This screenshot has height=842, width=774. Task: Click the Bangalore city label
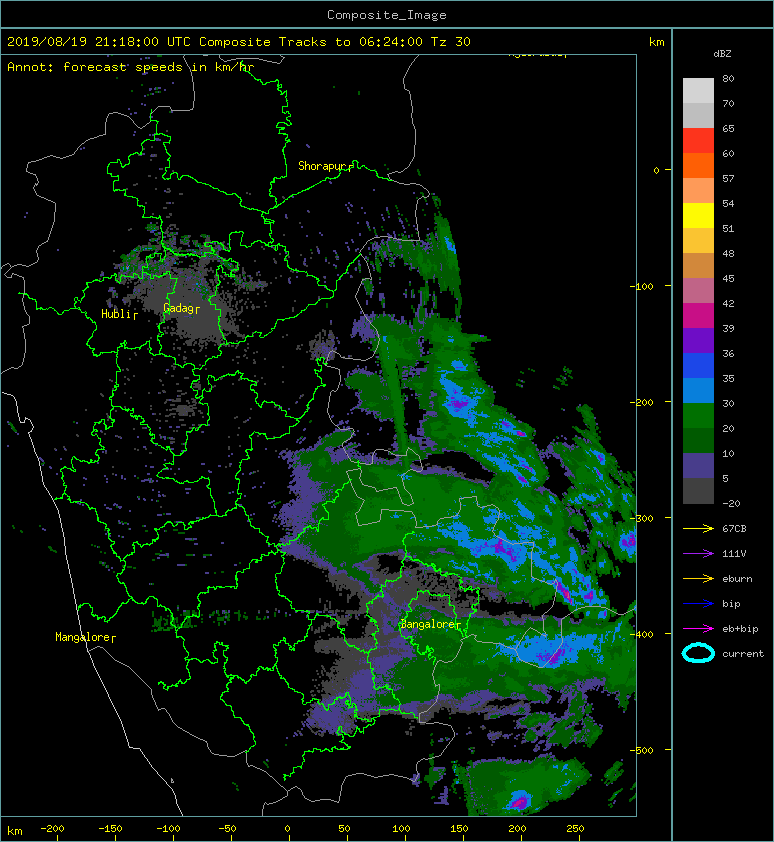click(x=428, y=625)
